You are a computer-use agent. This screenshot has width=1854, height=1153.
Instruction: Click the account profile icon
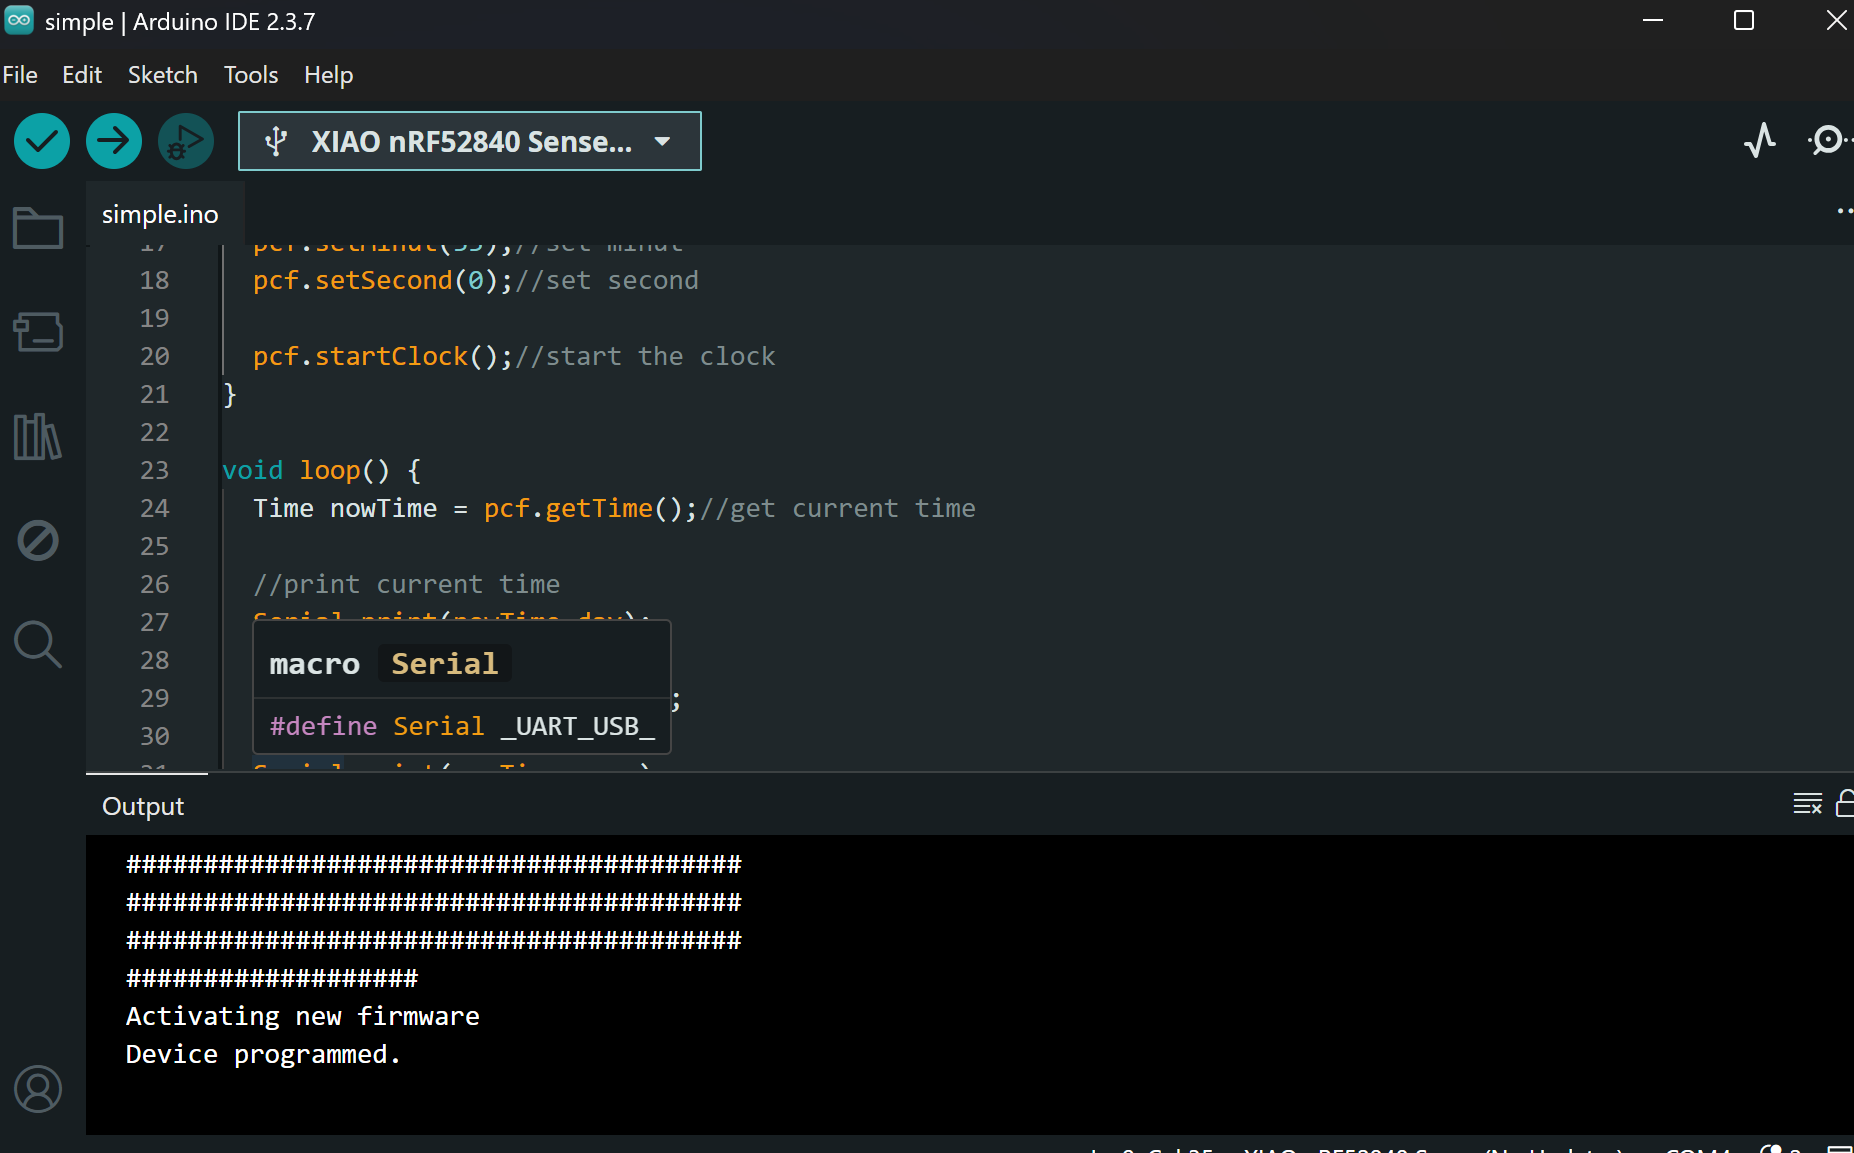click(x=38, y=1089)
